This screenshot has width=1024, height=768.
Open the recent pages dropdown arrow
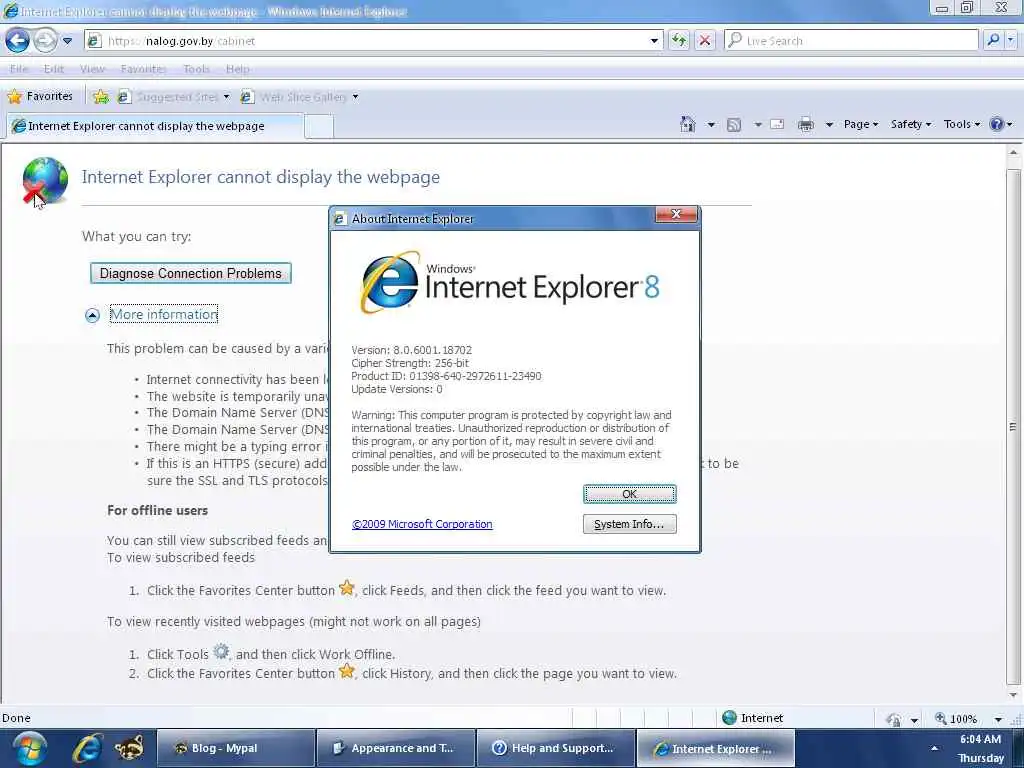tap(67, 41)
